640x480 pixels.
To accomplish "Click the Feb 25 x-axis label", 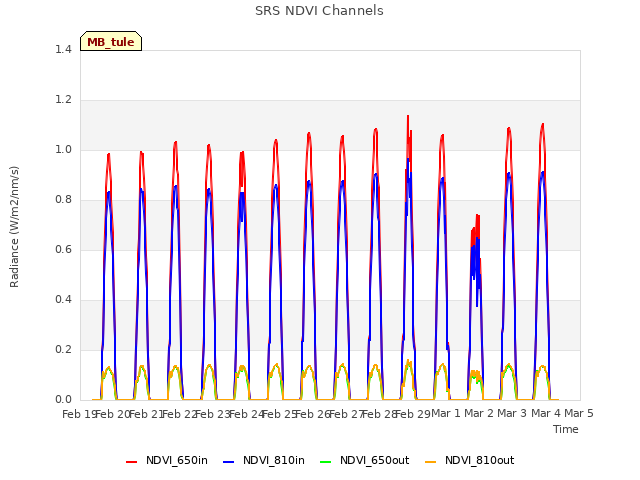I will [x=280, y=414].
